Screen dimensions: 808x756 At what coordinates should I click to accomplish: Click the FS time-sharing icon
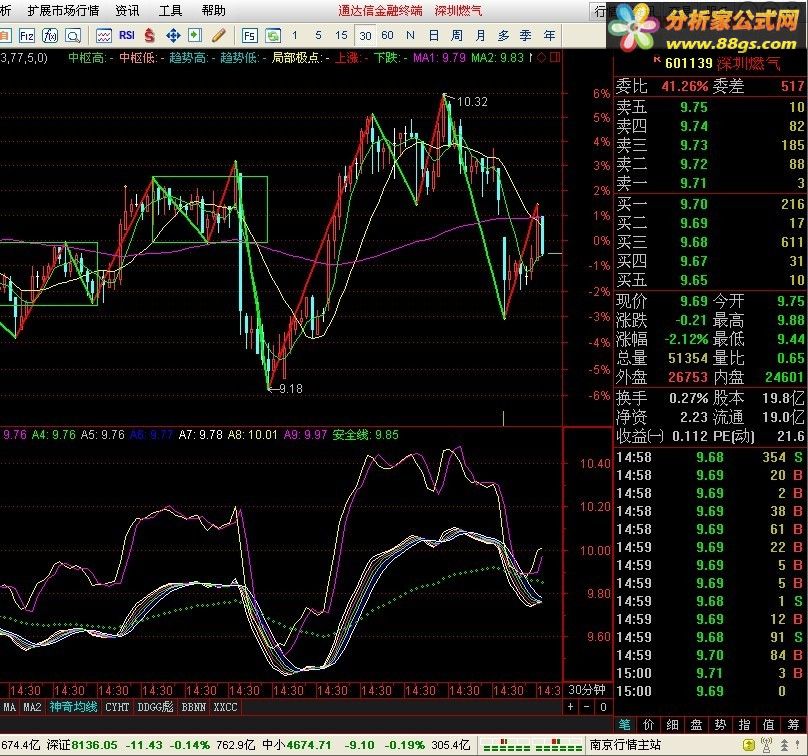(249, 36)
